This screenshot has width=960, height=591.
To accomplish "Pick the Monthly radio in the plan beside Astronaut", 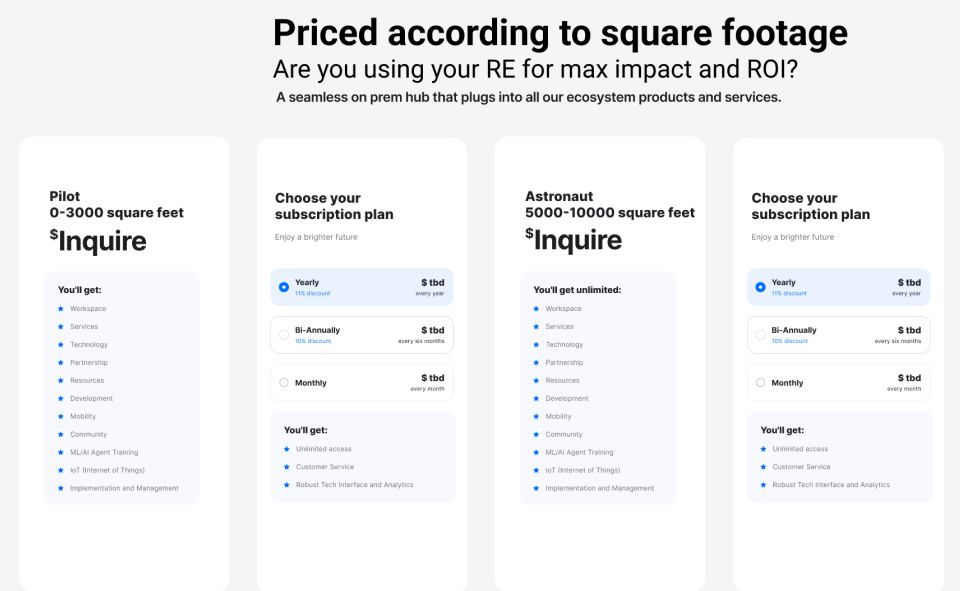I will [x=761, y=383].
